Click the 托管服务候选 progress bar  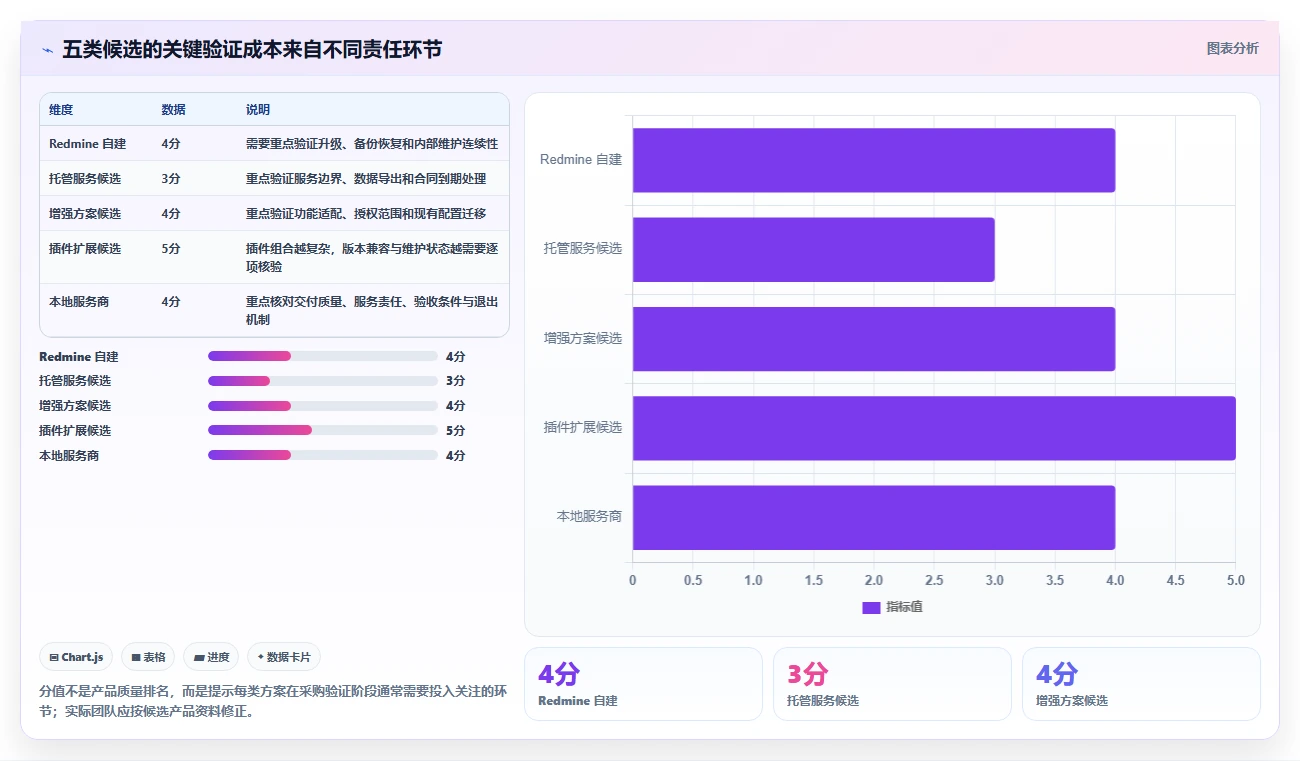(x=323, y=381)
